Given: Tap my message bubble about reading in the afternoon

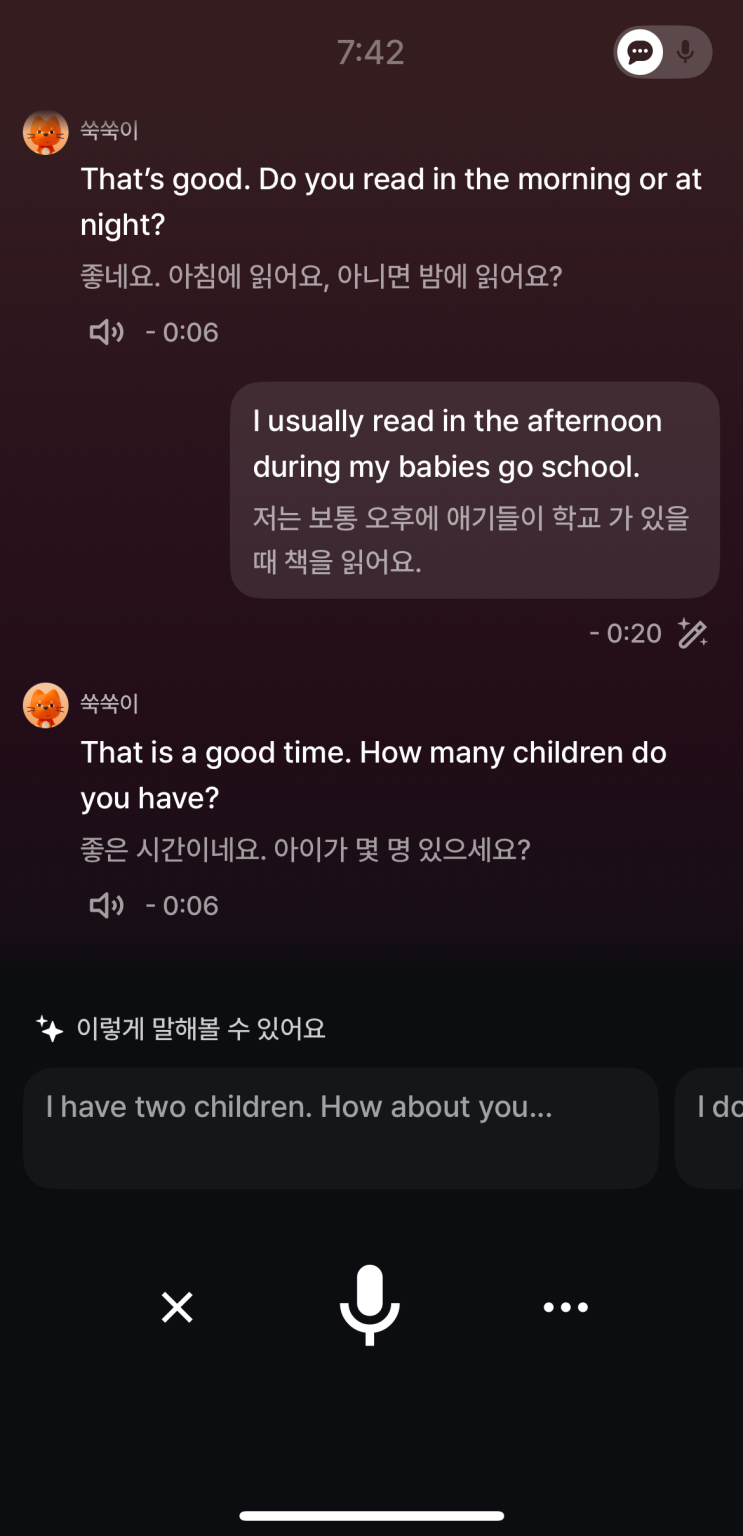Looking at the screenshot, I should click(474, 490).
